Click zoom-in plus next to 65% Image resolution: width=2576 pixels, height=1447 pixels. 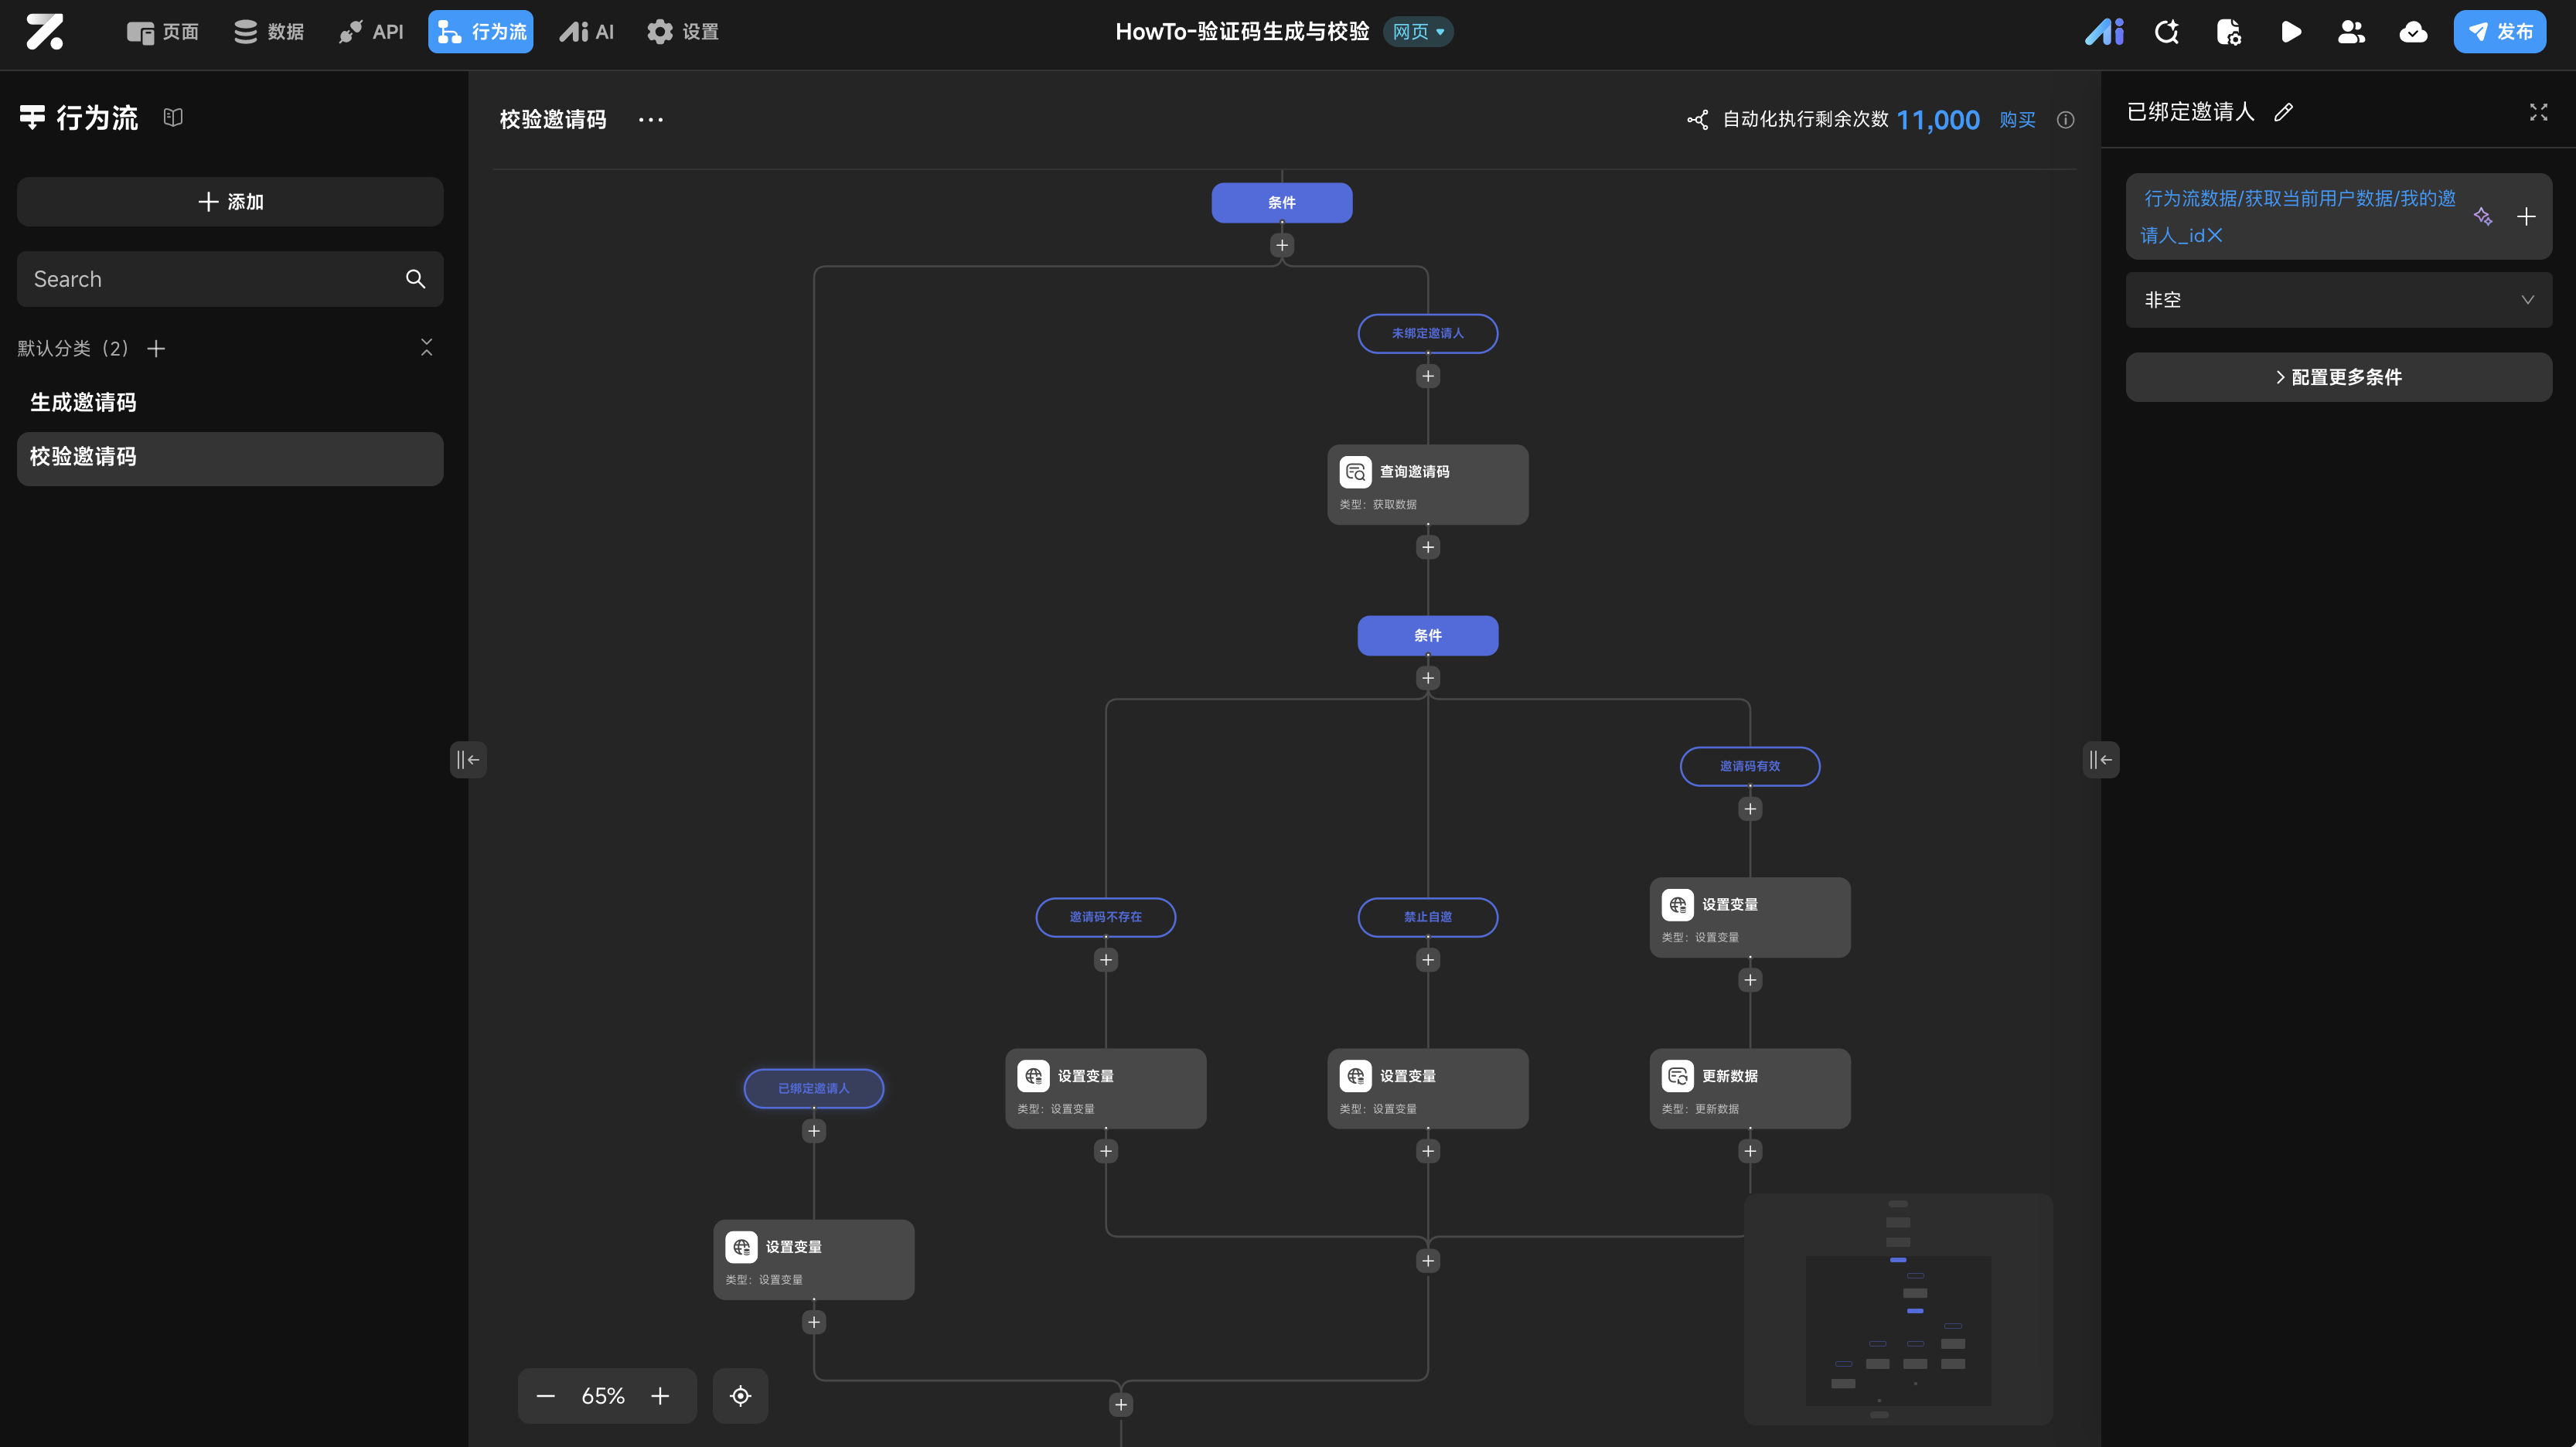click(x=660, y=1396)
